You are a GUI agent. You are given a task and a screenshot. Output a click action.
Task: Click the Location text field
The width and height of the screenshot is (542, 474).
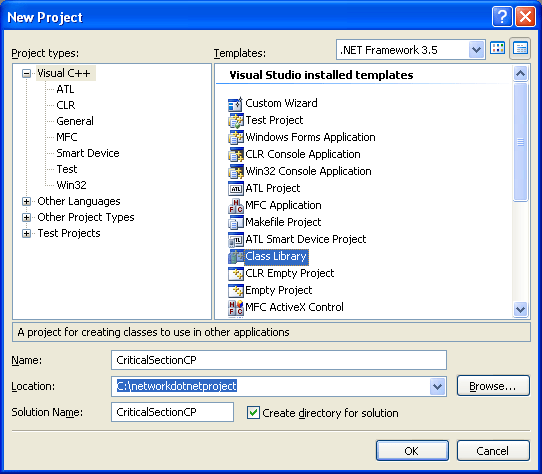(x=271, y=386)
